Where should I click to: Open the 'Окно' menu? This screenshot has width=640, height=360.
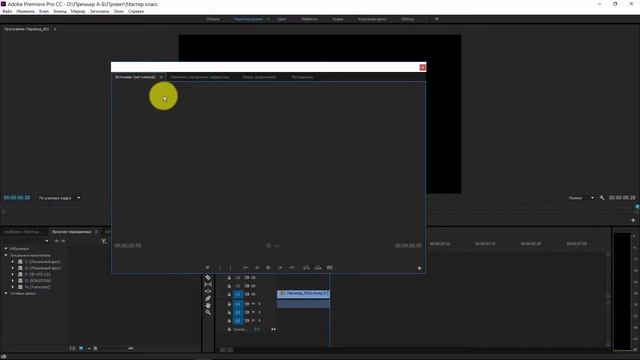tap(119, 11)
